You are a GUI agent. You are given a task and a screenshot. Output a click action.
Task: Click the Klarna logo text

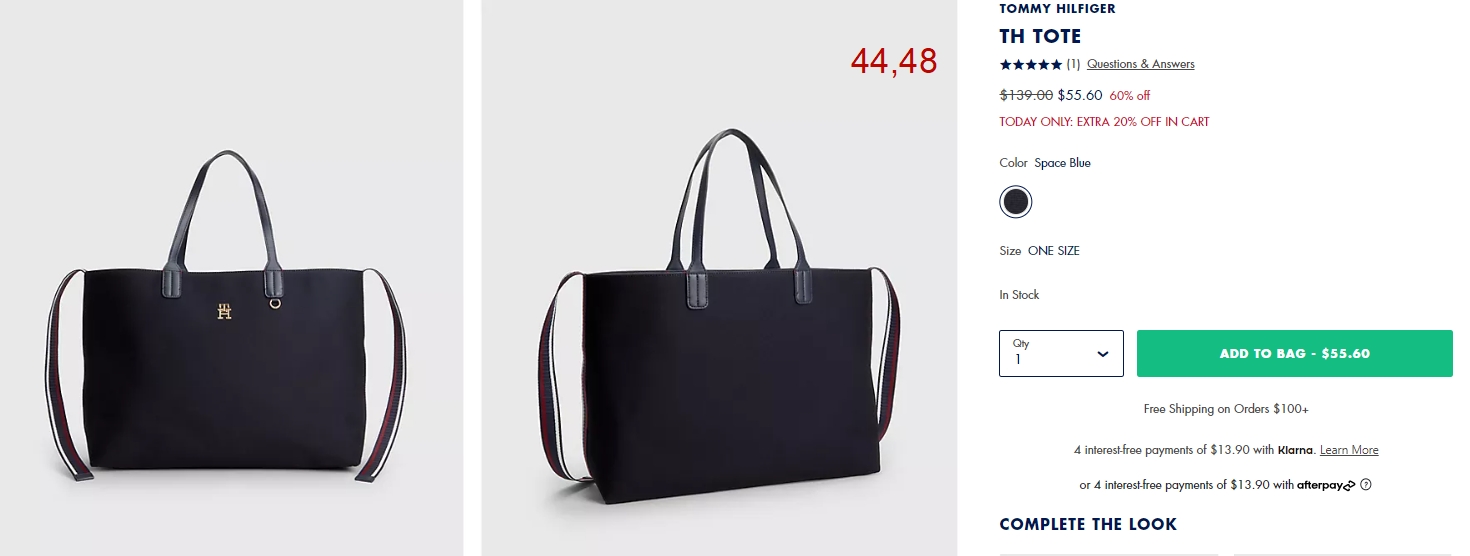pyautogui.click(x=1295, y=450)
